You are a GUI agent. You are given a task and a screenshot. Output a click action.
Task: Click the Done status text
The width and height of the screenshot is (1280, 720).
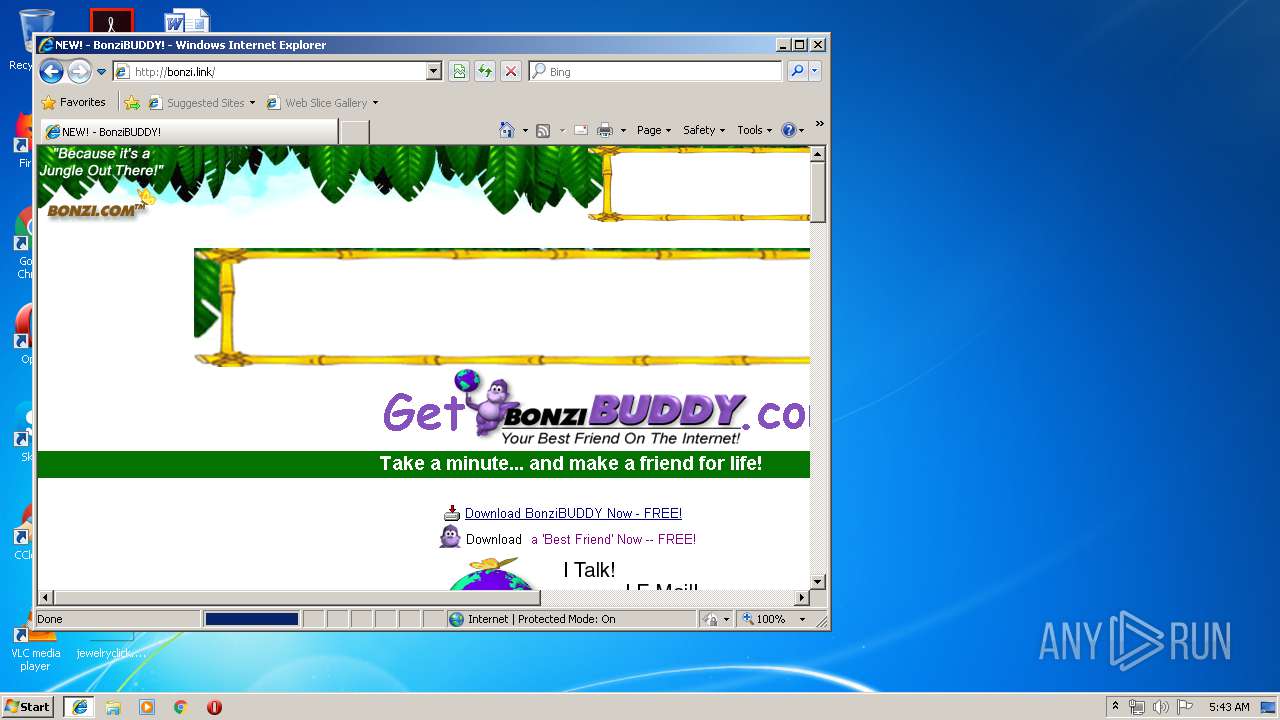click(50, 619)
